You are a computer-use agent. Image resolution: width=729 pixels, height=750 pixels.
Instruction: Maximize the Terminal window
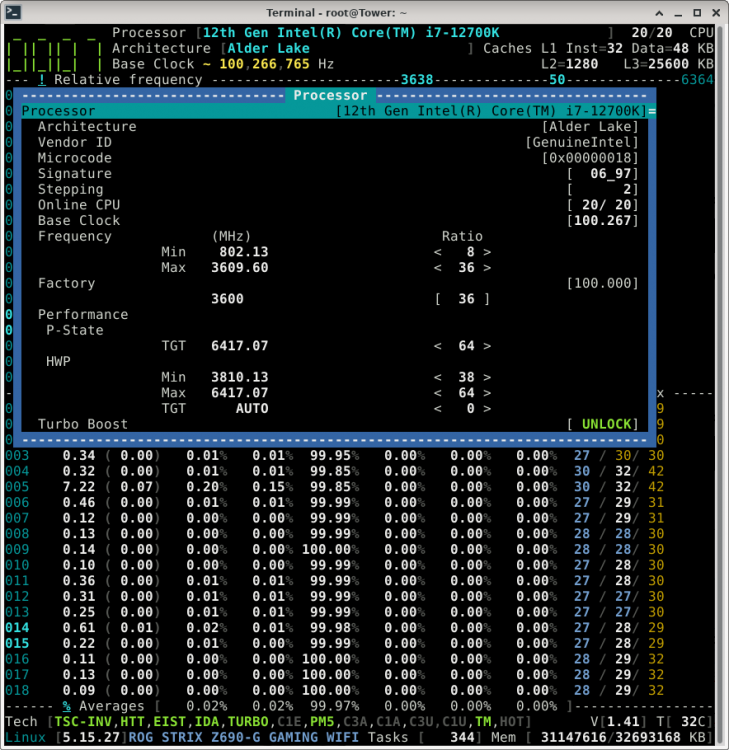pyautogui.click(x=697, y=13)
